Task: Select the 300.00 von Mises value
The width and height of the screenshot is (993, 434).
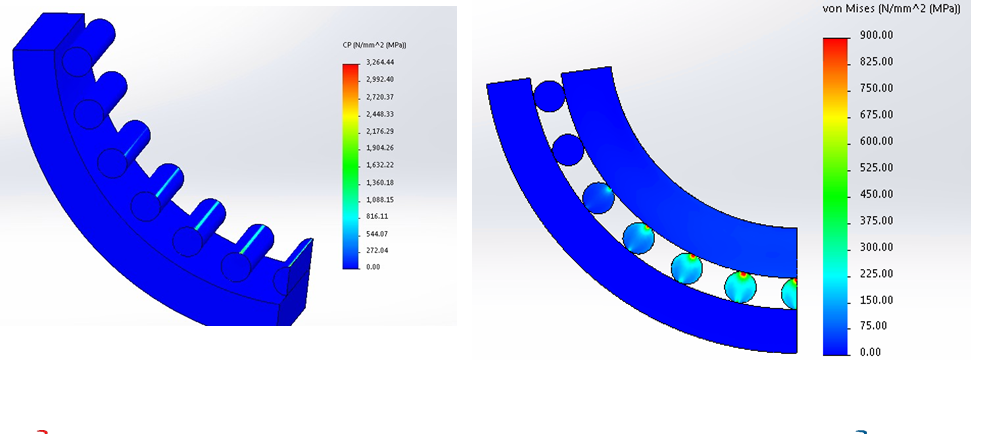Action: coord(876,247)
